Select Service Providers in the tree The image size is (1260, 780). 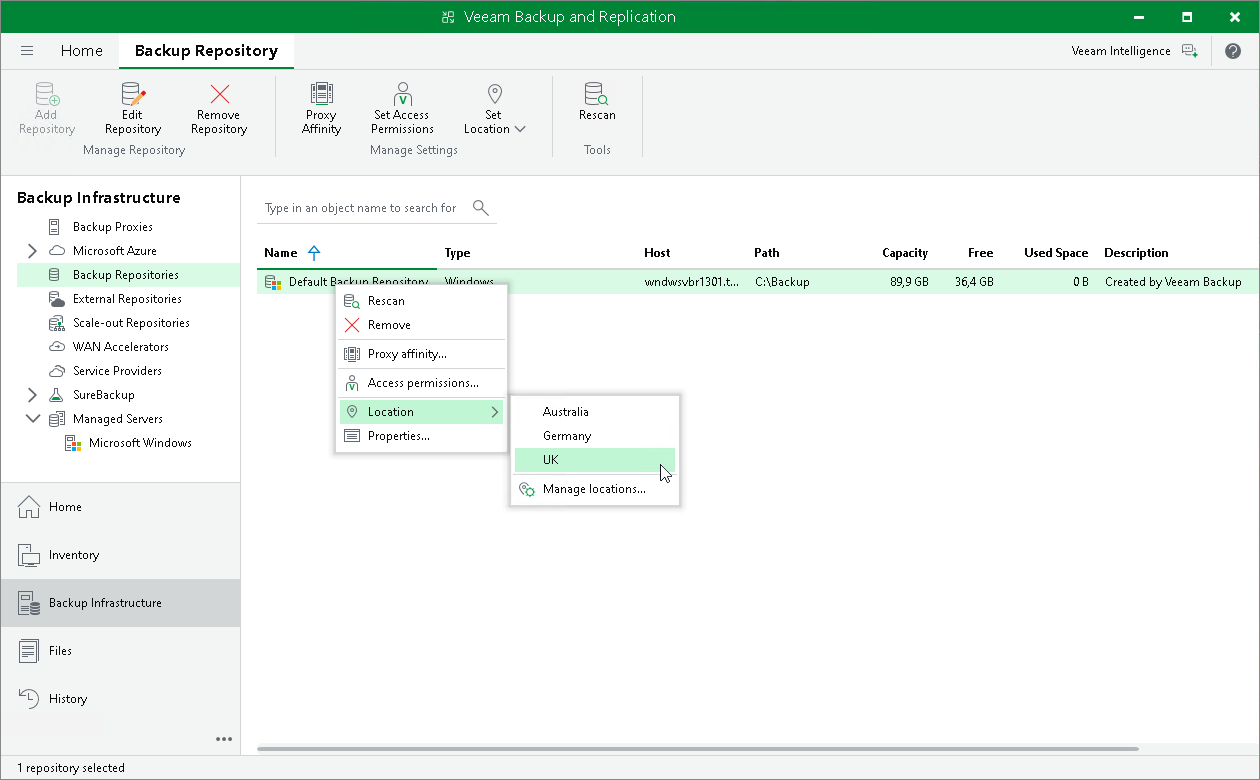(117, 371)
